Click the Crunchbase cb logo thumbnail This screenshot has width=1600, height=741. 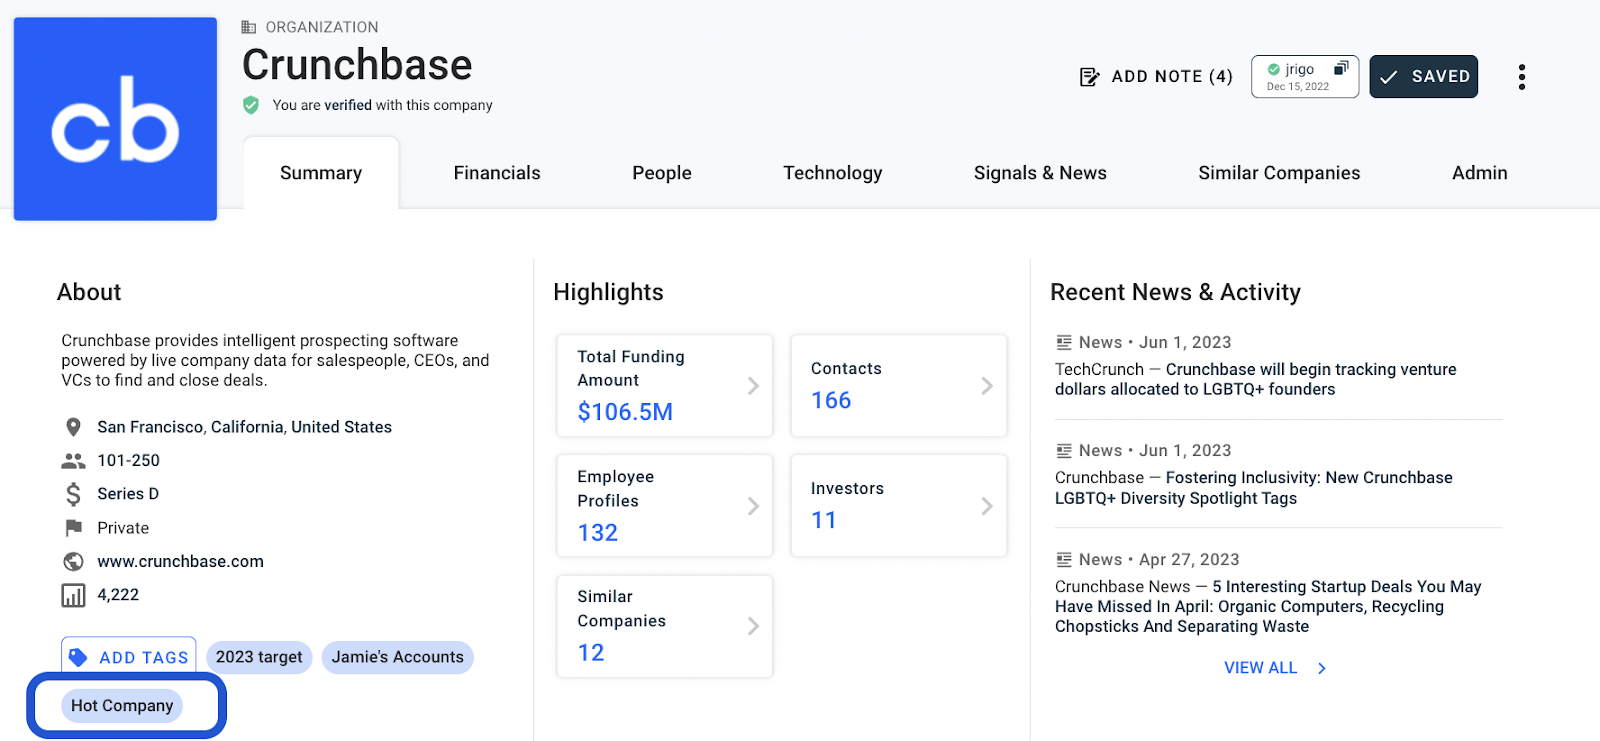coord(115,119)
